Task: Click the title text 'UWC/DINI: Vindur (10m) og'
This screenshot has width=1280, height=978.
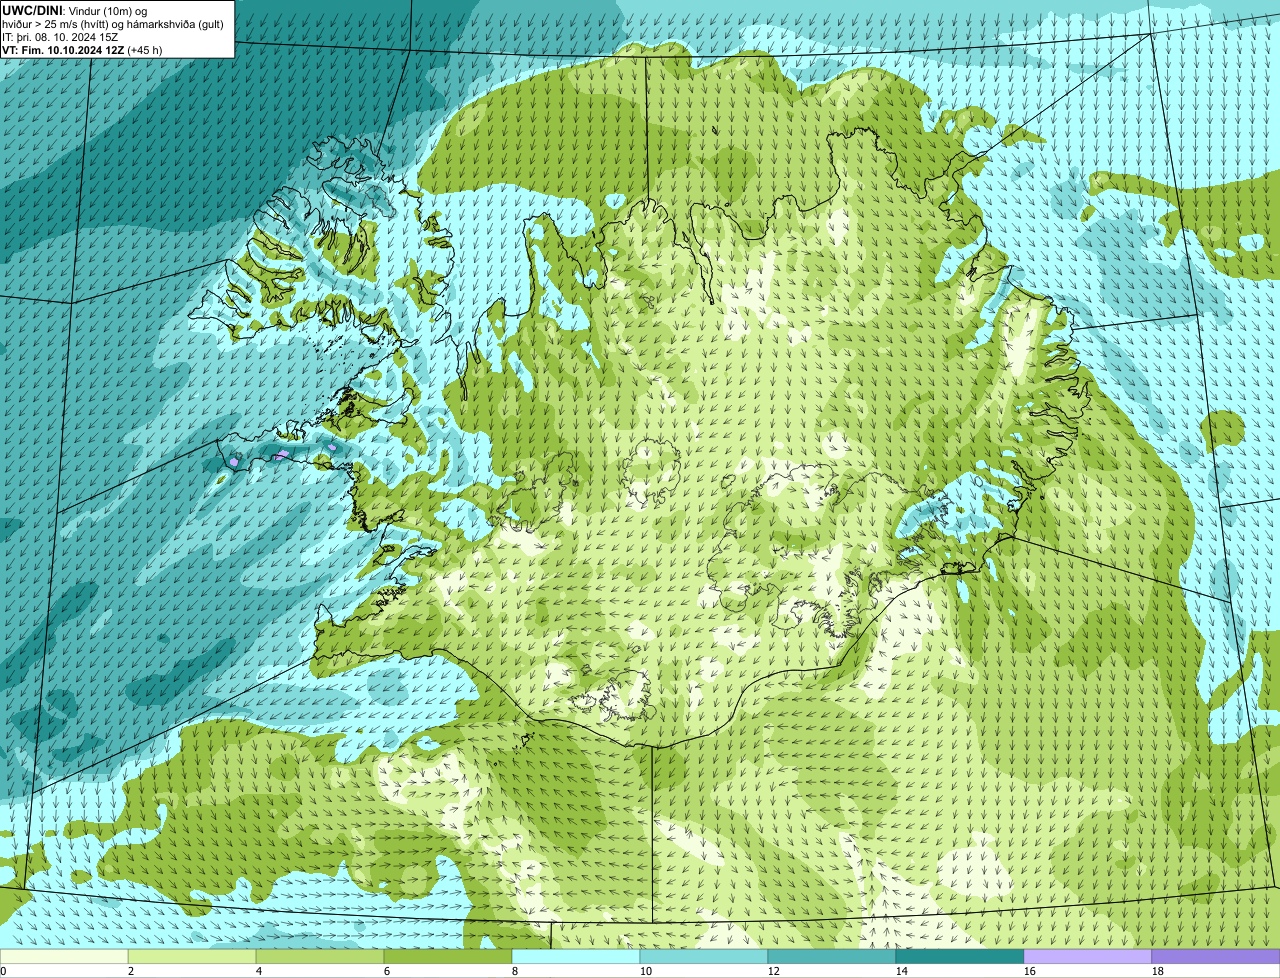Action: point(75,10)
